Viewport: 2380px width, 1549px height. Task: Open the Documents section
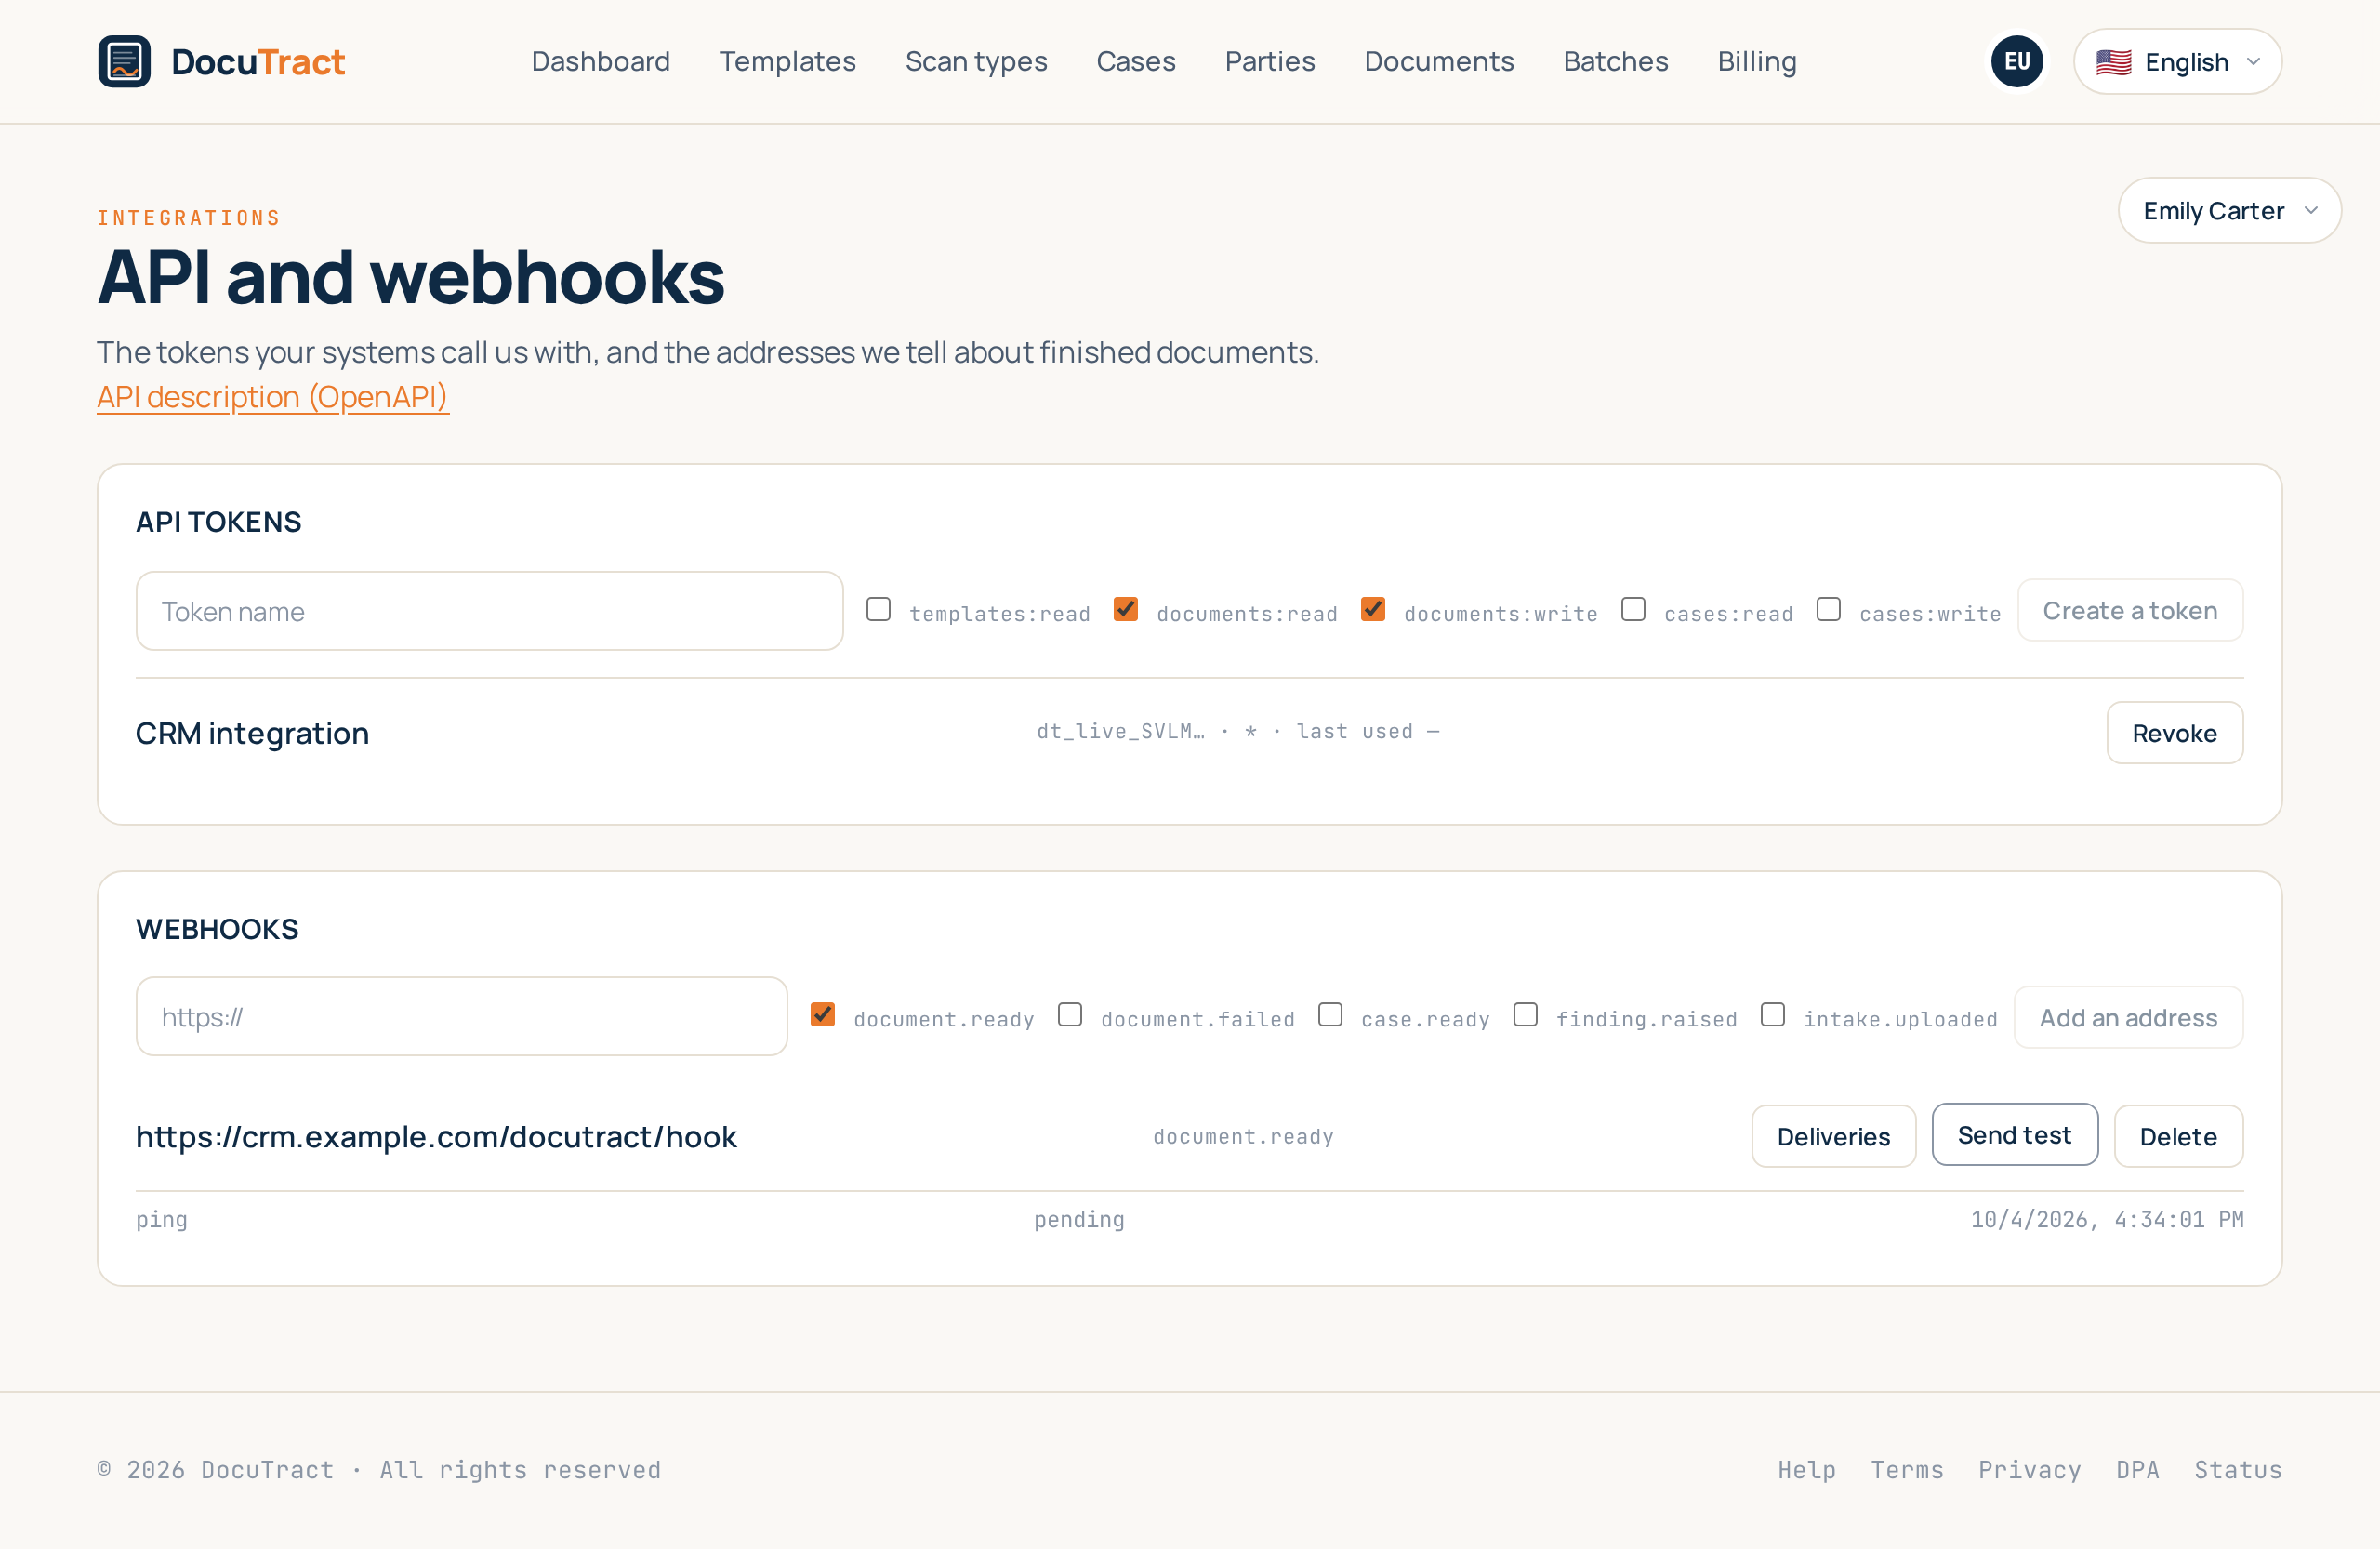[1439, 62]
